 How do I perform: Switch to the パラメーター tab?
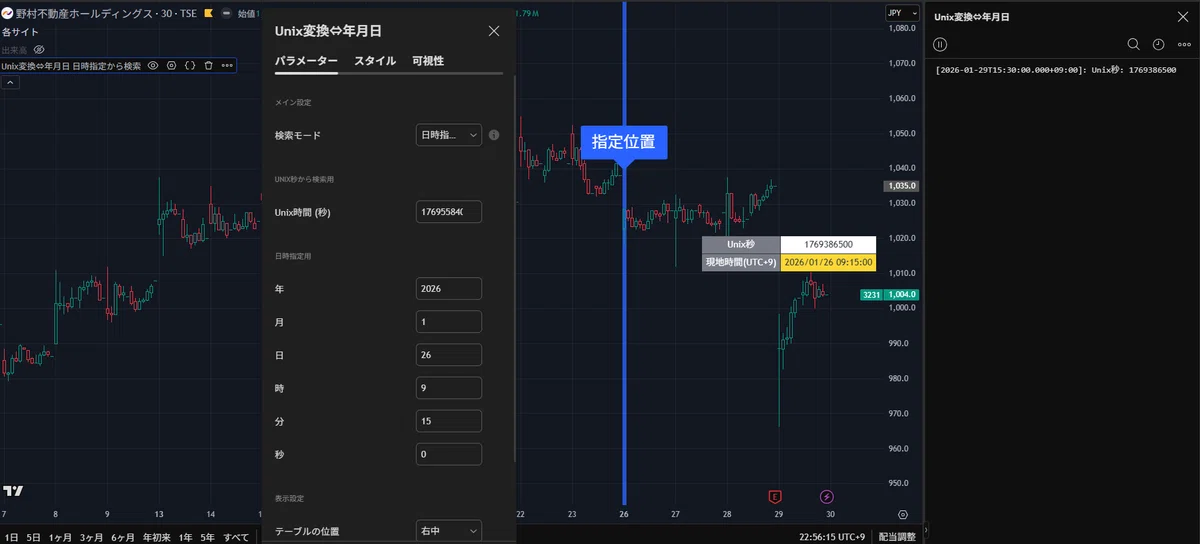pyautogui.click(x=306, y=61)
